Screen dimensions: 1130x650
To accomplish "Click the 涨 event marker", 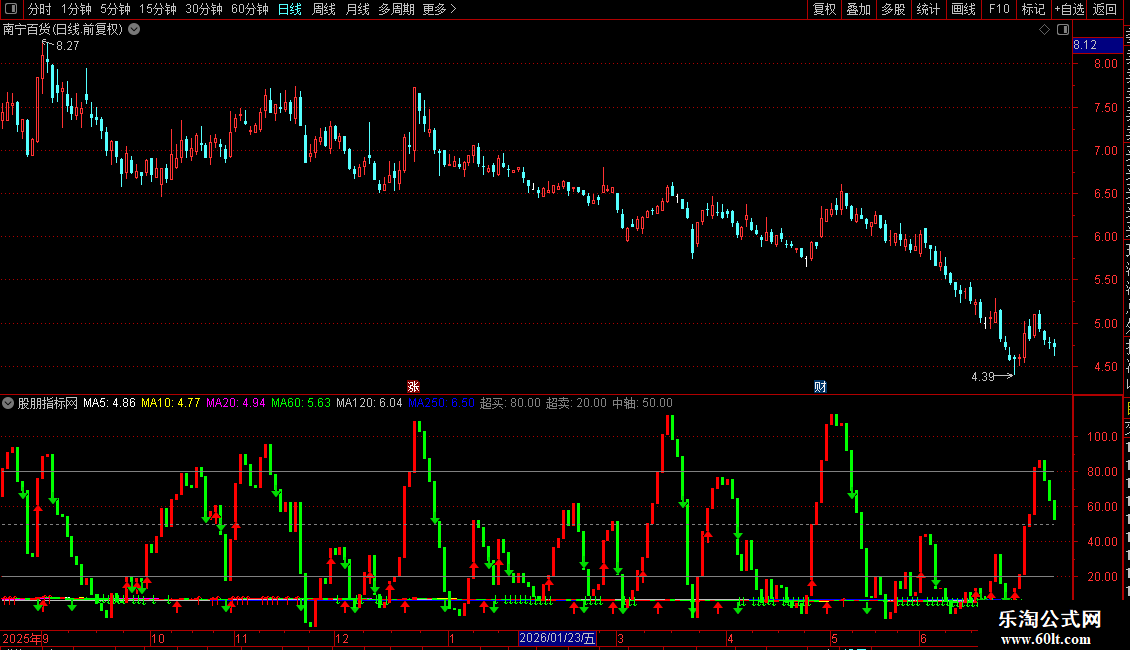I will click(413, 387).
